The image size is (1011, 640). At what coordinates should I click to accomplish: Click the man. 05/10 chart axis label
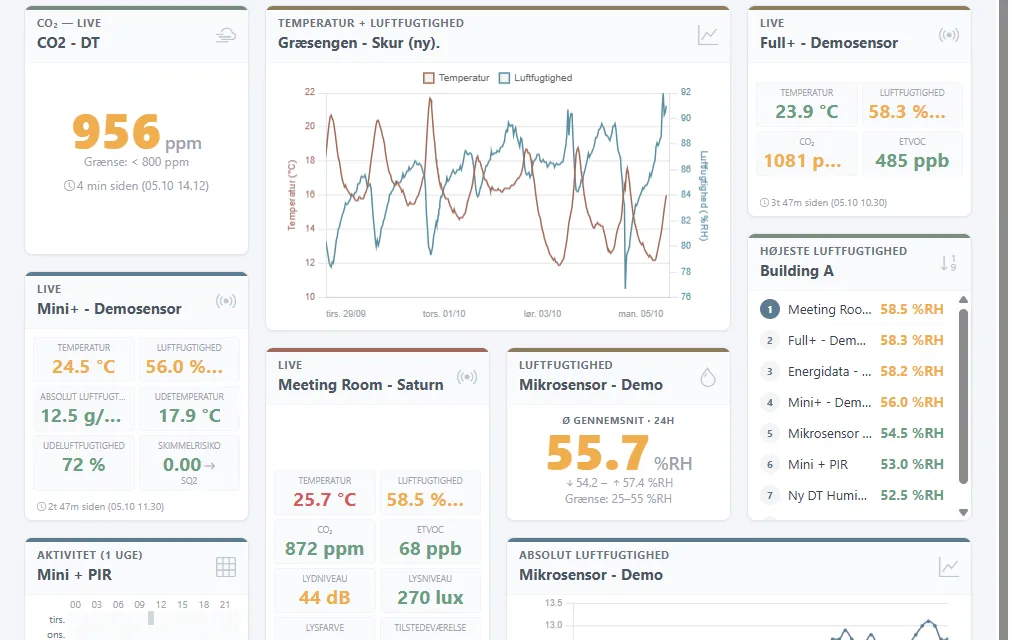click(640, 314)
